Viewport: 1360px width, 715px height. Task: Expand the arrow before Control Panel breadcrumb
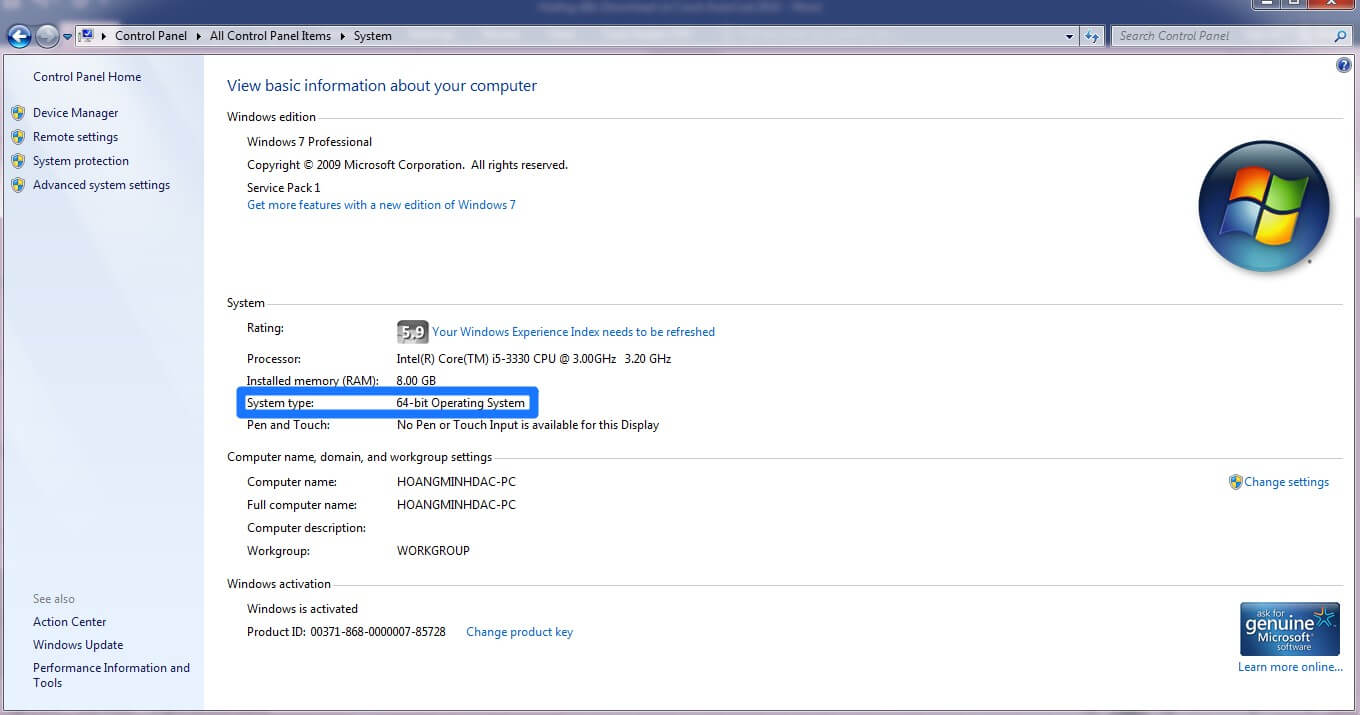click(104, 36)
